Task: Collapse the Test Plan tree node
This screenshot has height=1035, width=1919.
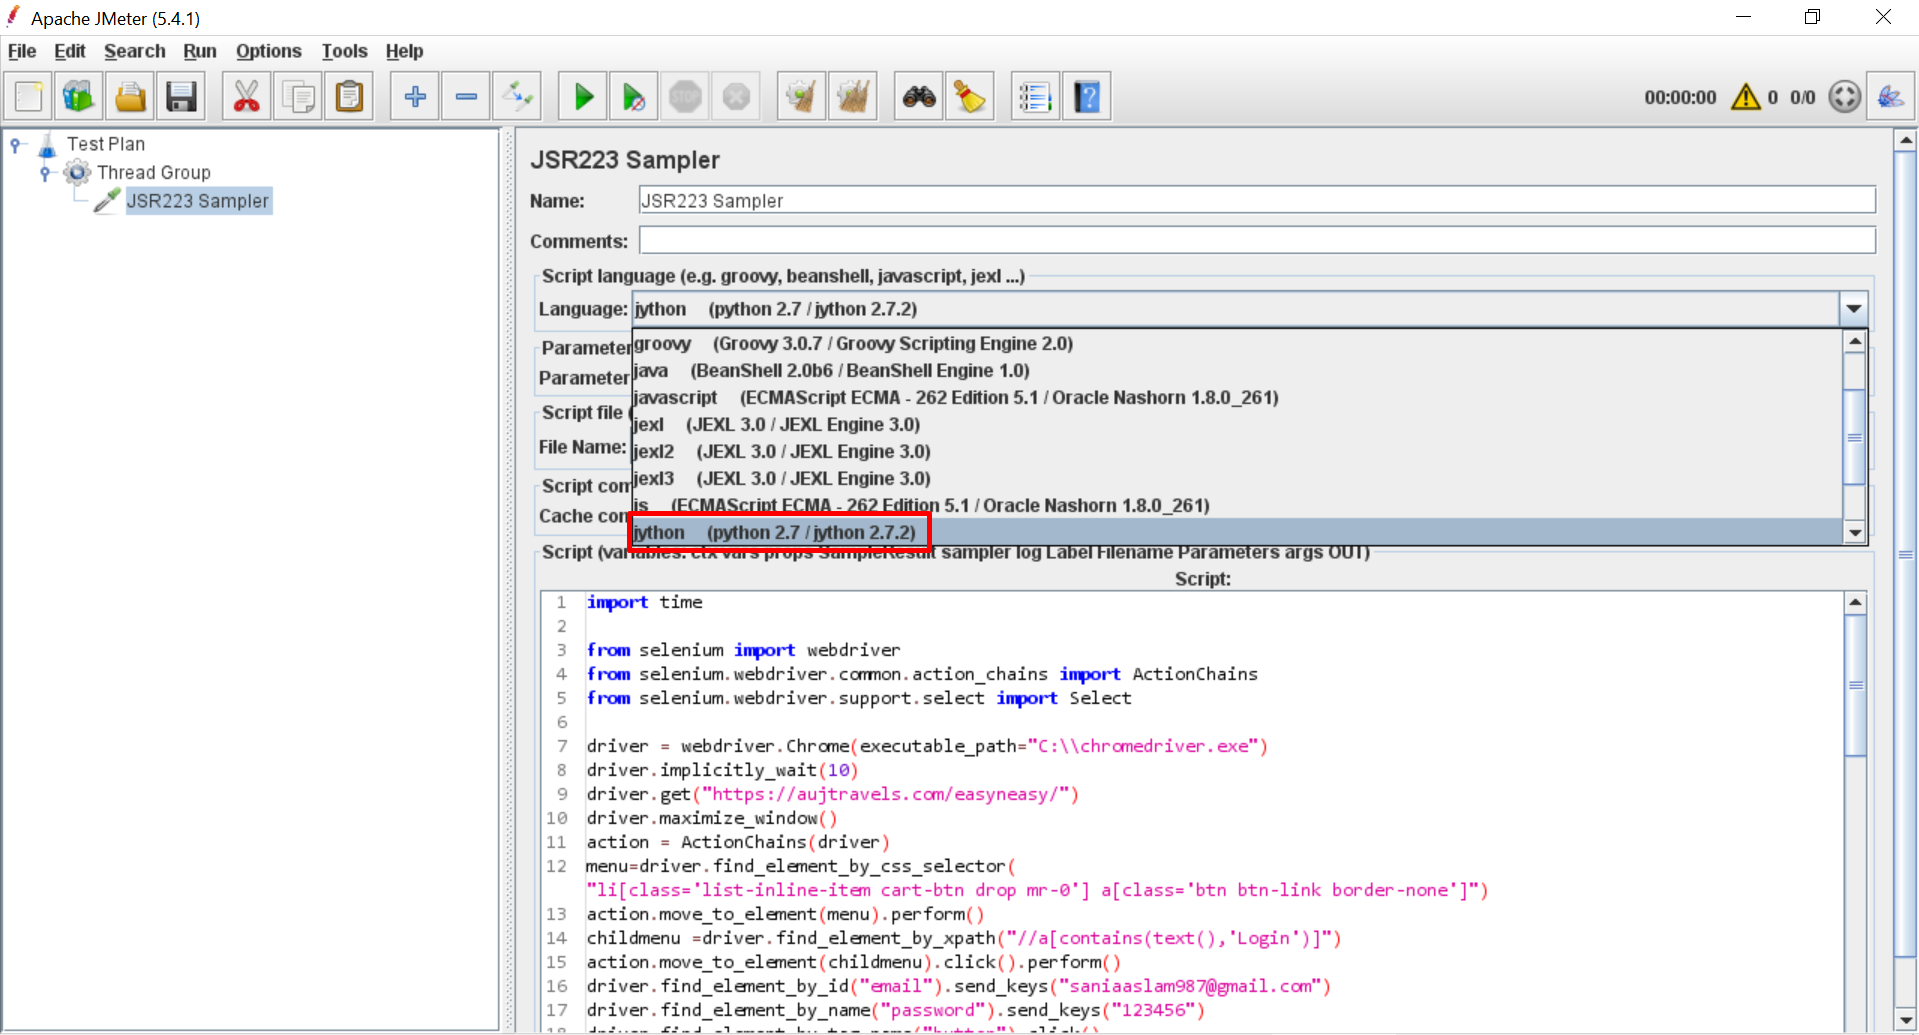Action: pos(16,145)
